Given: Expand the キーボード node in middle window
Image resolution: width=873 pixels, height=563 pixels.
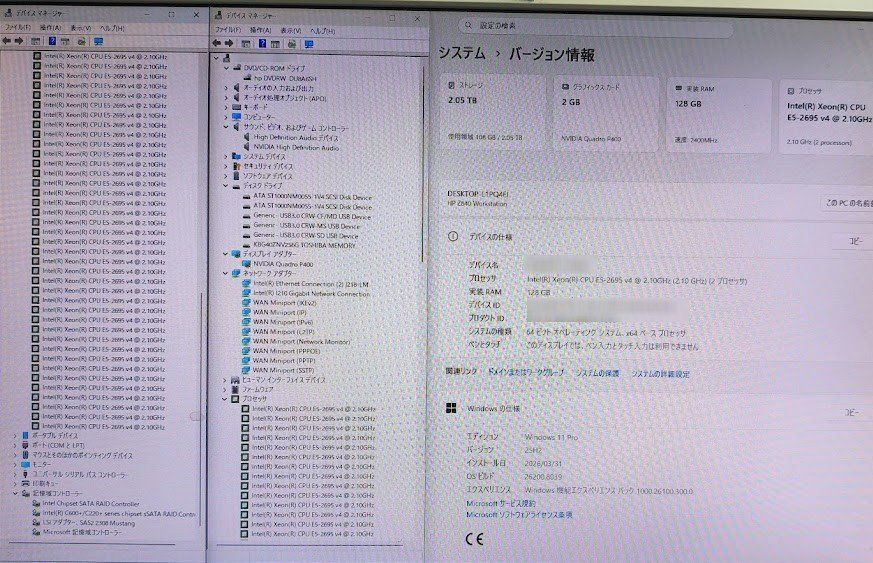Looking at the screenshot, I should click(x=227, y=107).
